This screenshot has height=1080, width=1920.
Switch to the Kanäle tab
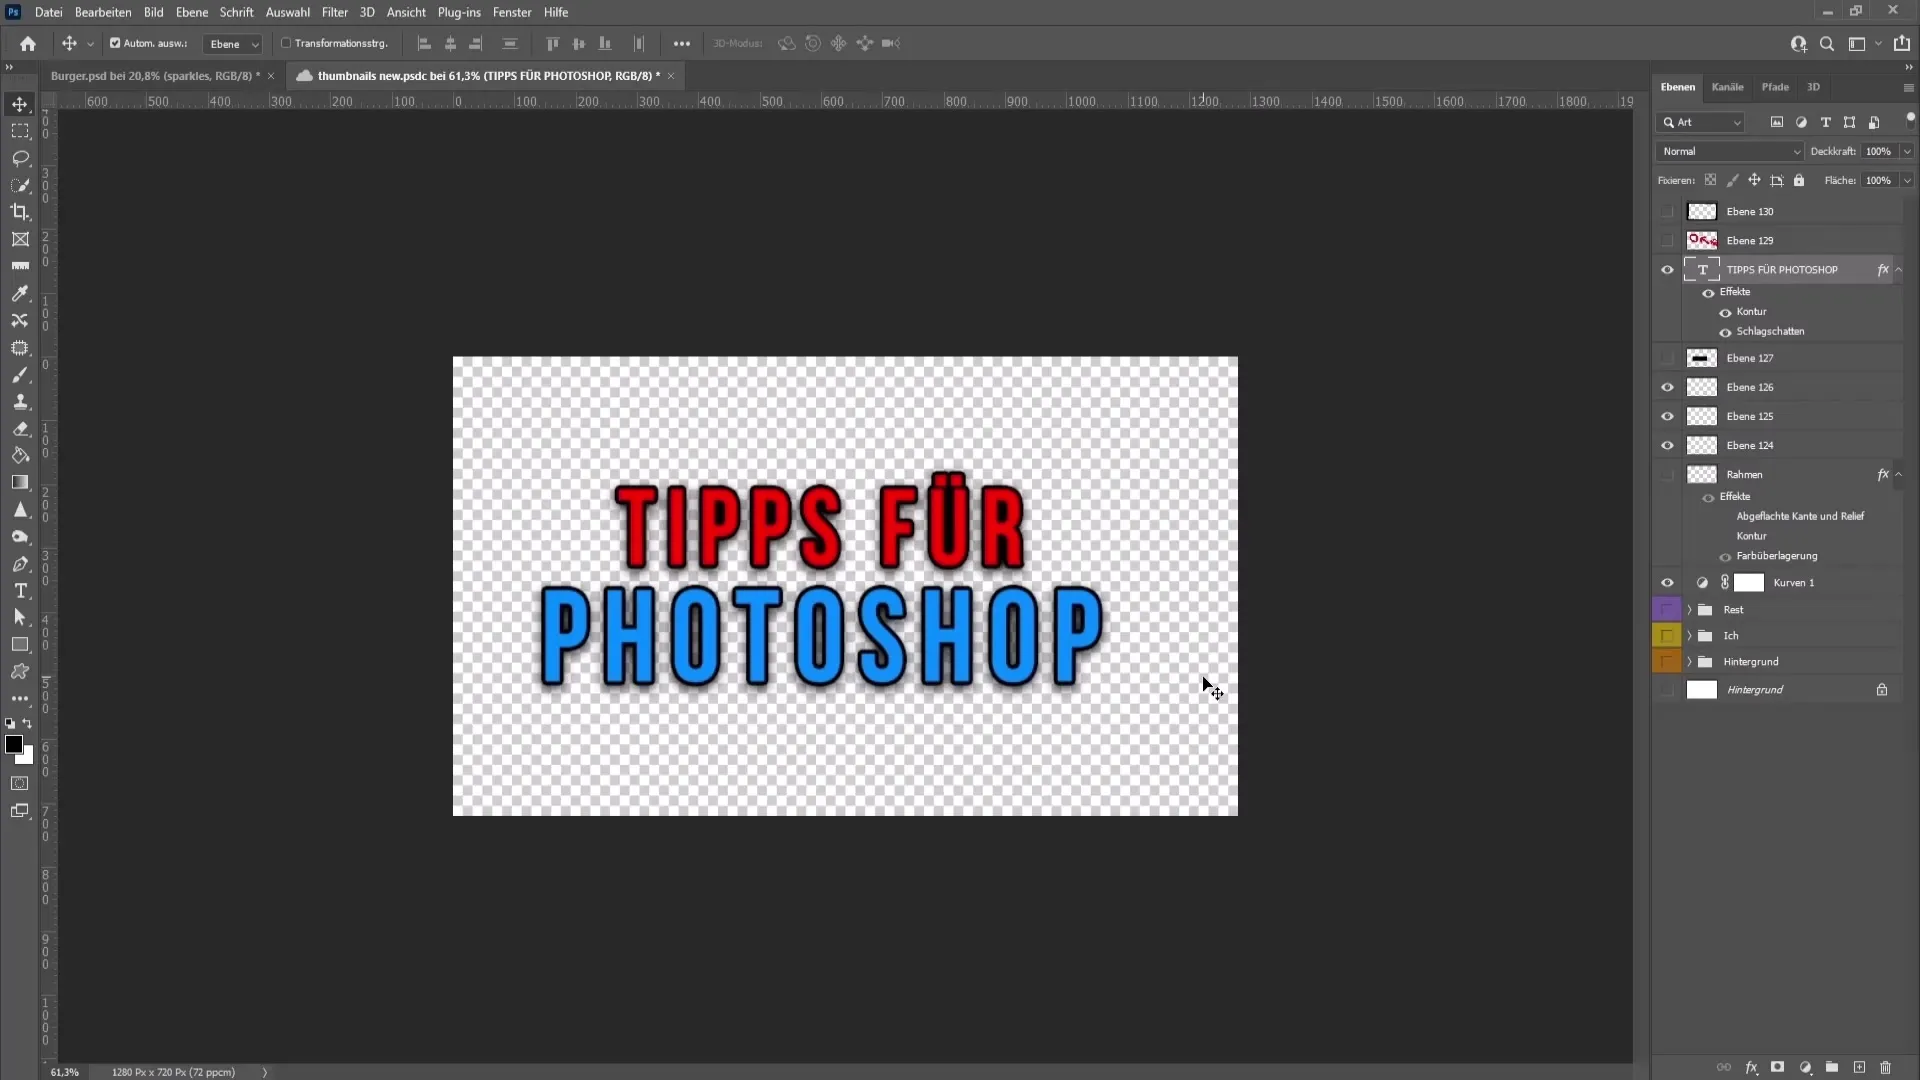(x=1727, y=86)
